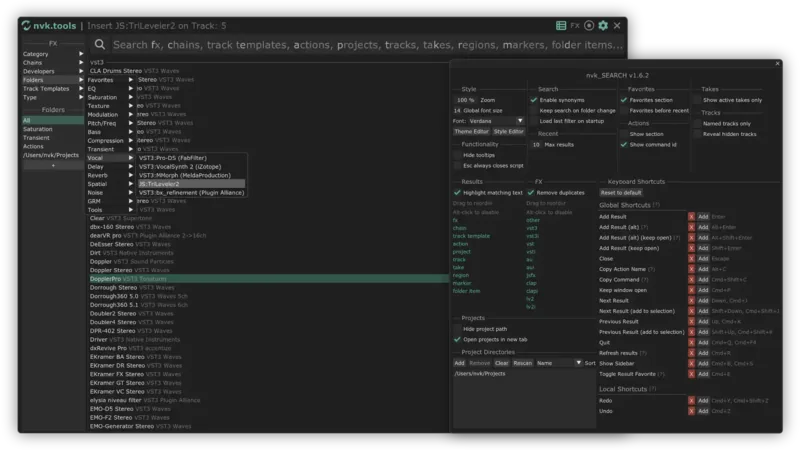This screenshot has height=450, width=800.
Task: Click red X for Keep window open shortcut
Action: tap(691, 290)
